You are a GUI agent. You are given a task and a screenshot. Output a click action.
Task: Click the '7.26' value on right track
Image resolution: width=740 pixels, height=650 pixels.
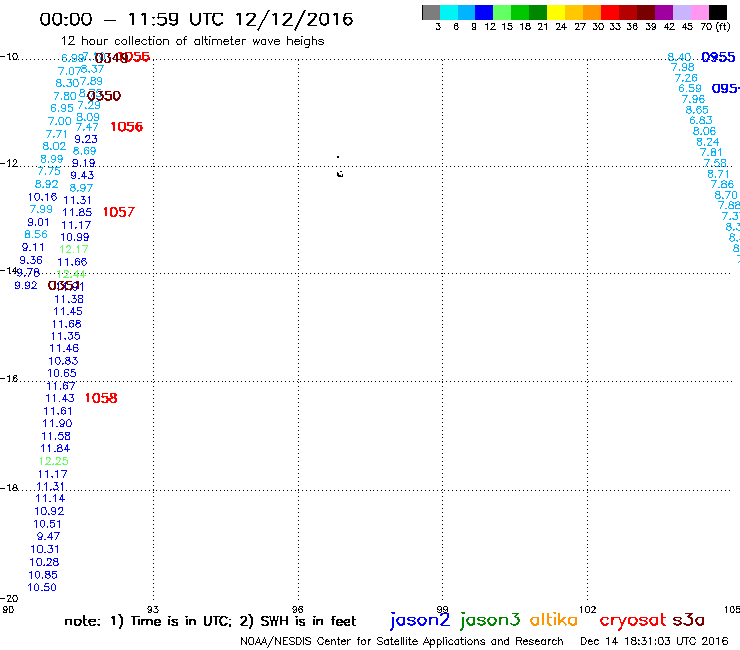point(686,78)
